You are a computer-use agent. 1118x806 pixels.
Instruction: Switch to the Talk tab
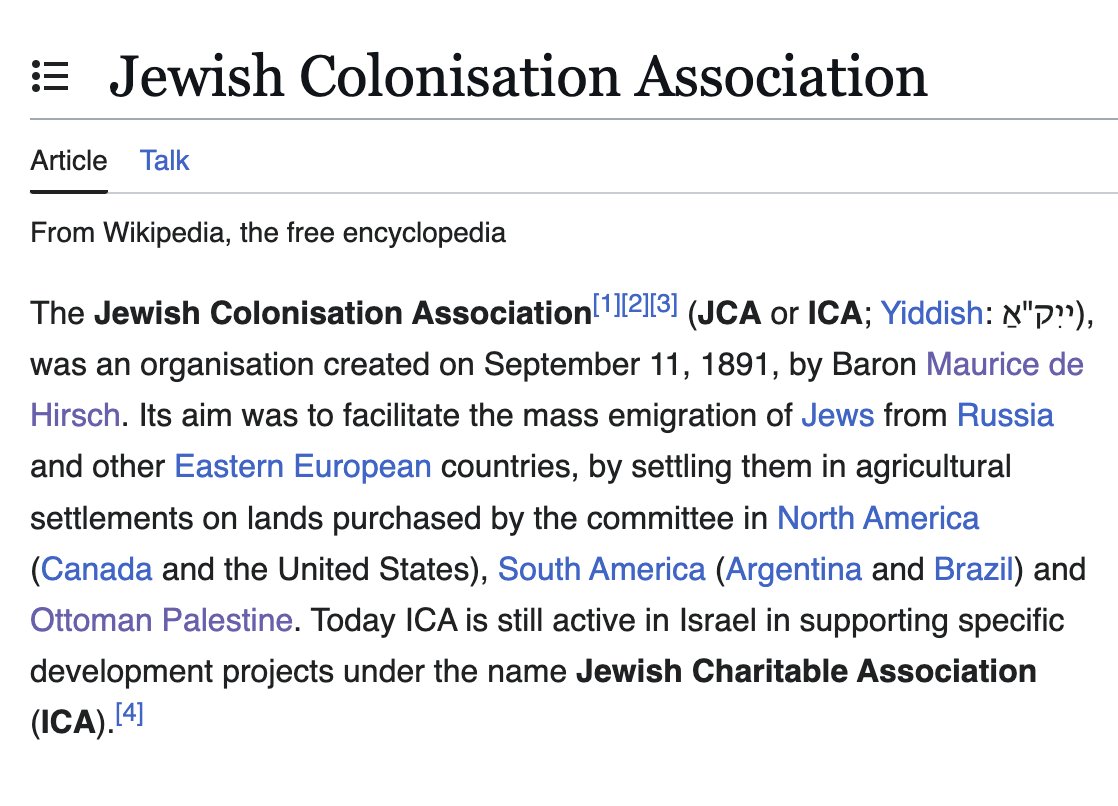[x=165, y=161]
